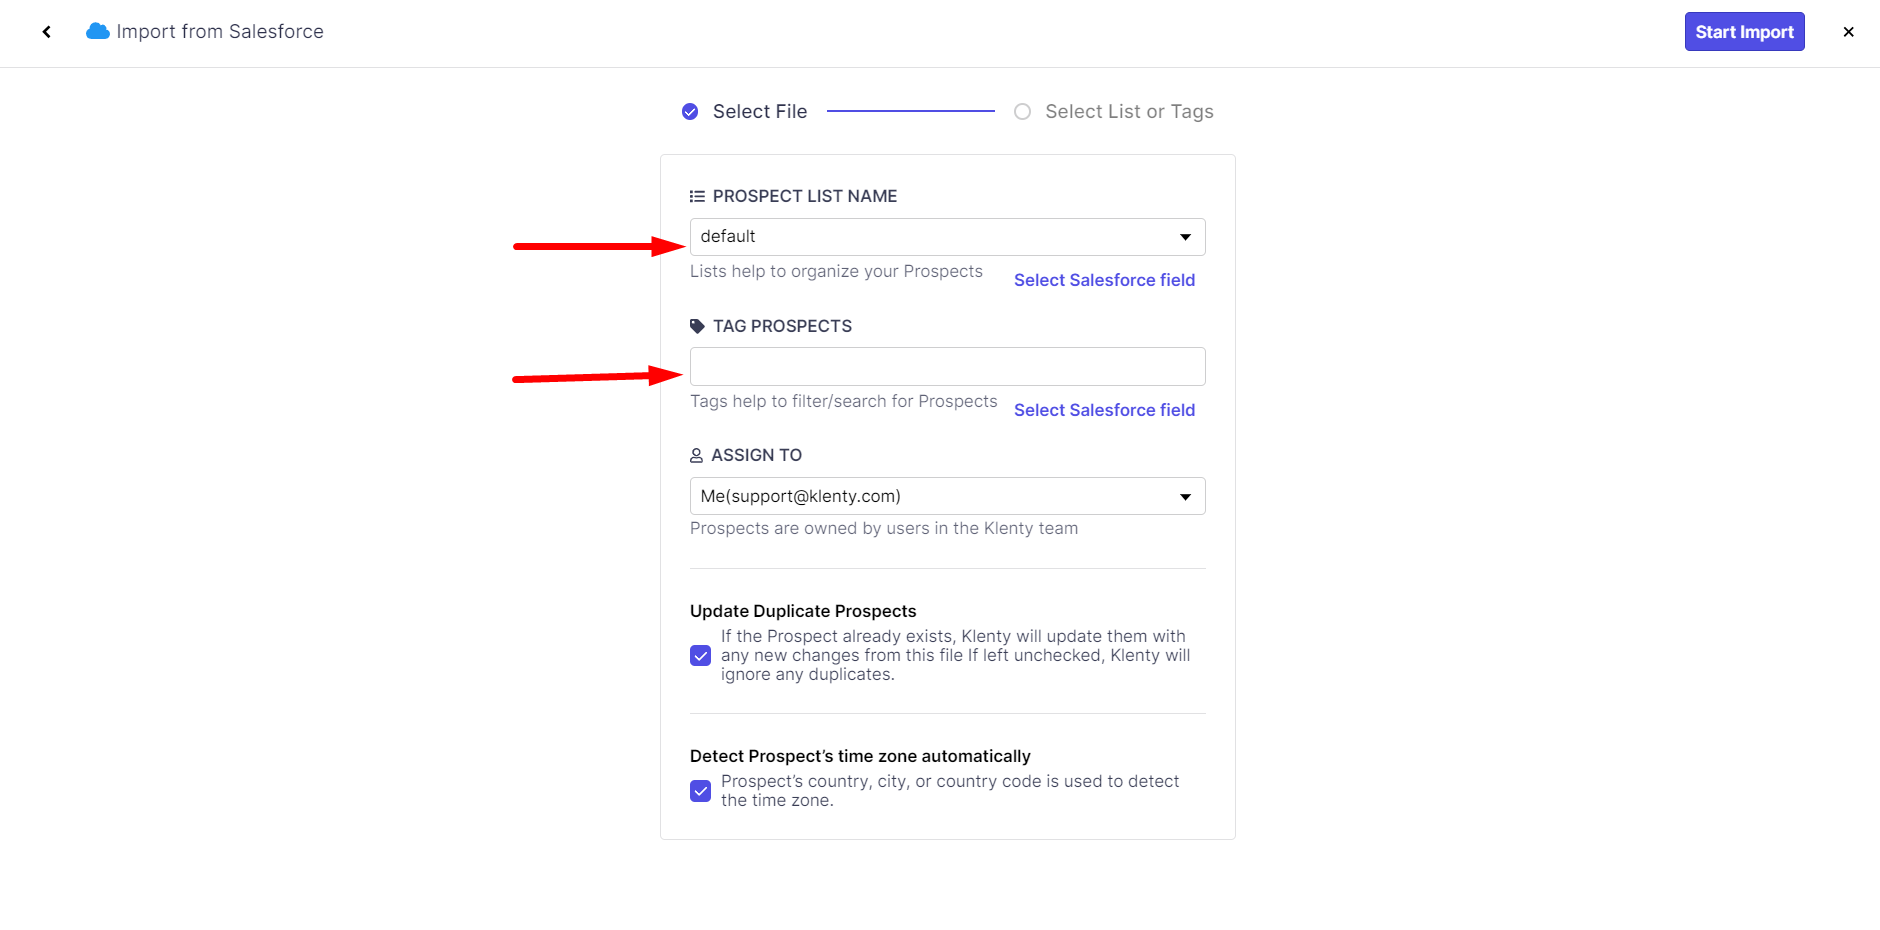Screen dimensions: 1880x930
Task: Click the Salesforce cloud icon
Action: 97,32
